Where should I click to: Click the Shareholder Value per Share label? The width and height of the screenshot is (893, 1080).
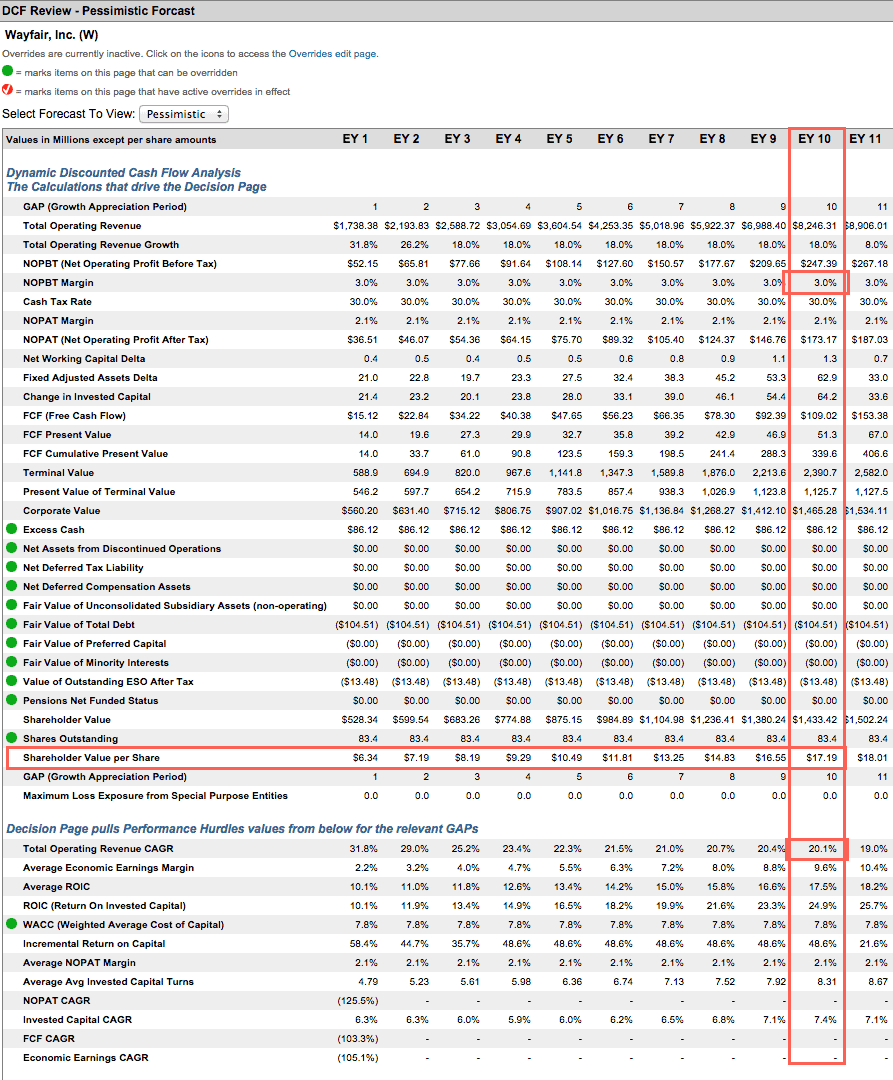(92, 758)
